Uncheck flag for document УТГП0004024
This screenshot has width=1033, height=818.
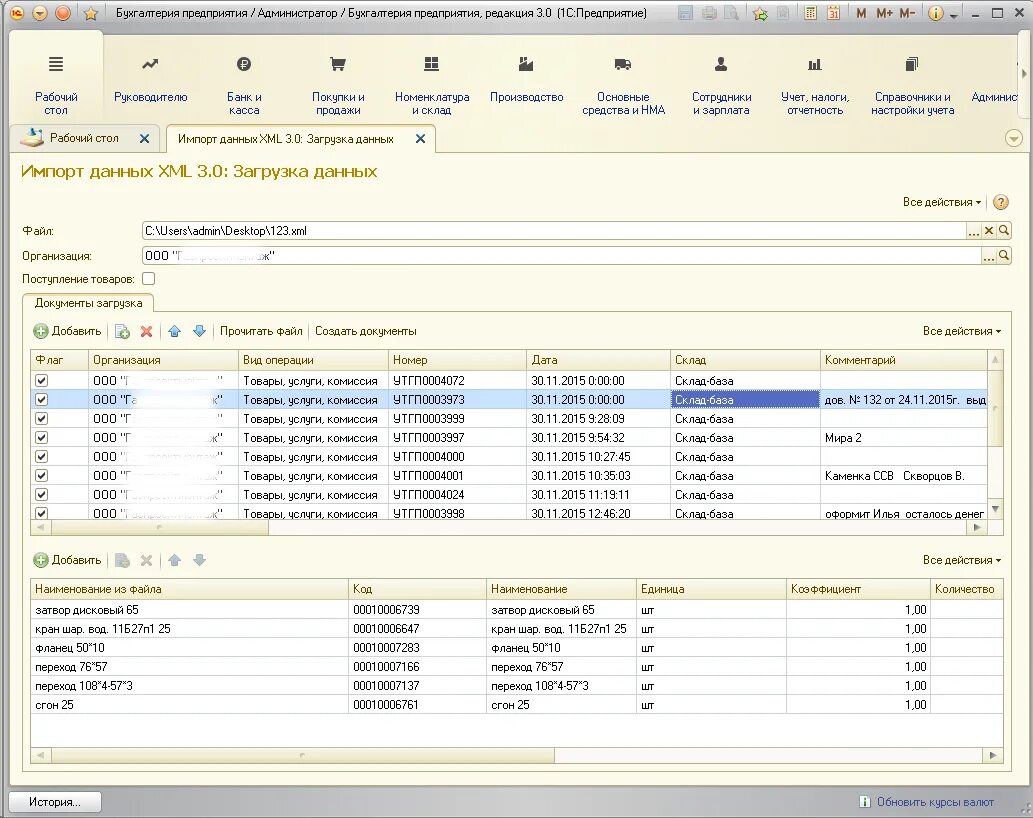42,495
